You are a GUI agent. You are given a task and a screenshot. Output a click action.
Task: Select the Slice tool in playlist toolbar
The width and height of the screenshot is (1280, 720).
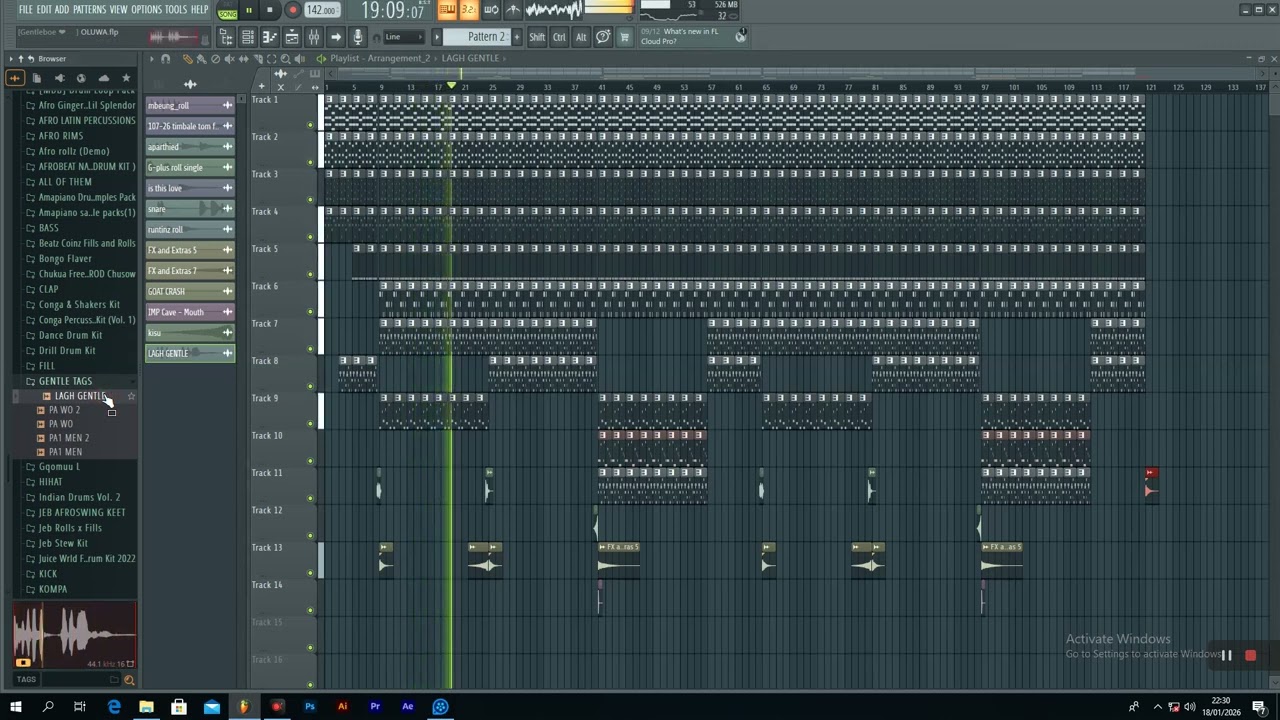point(258,59)
